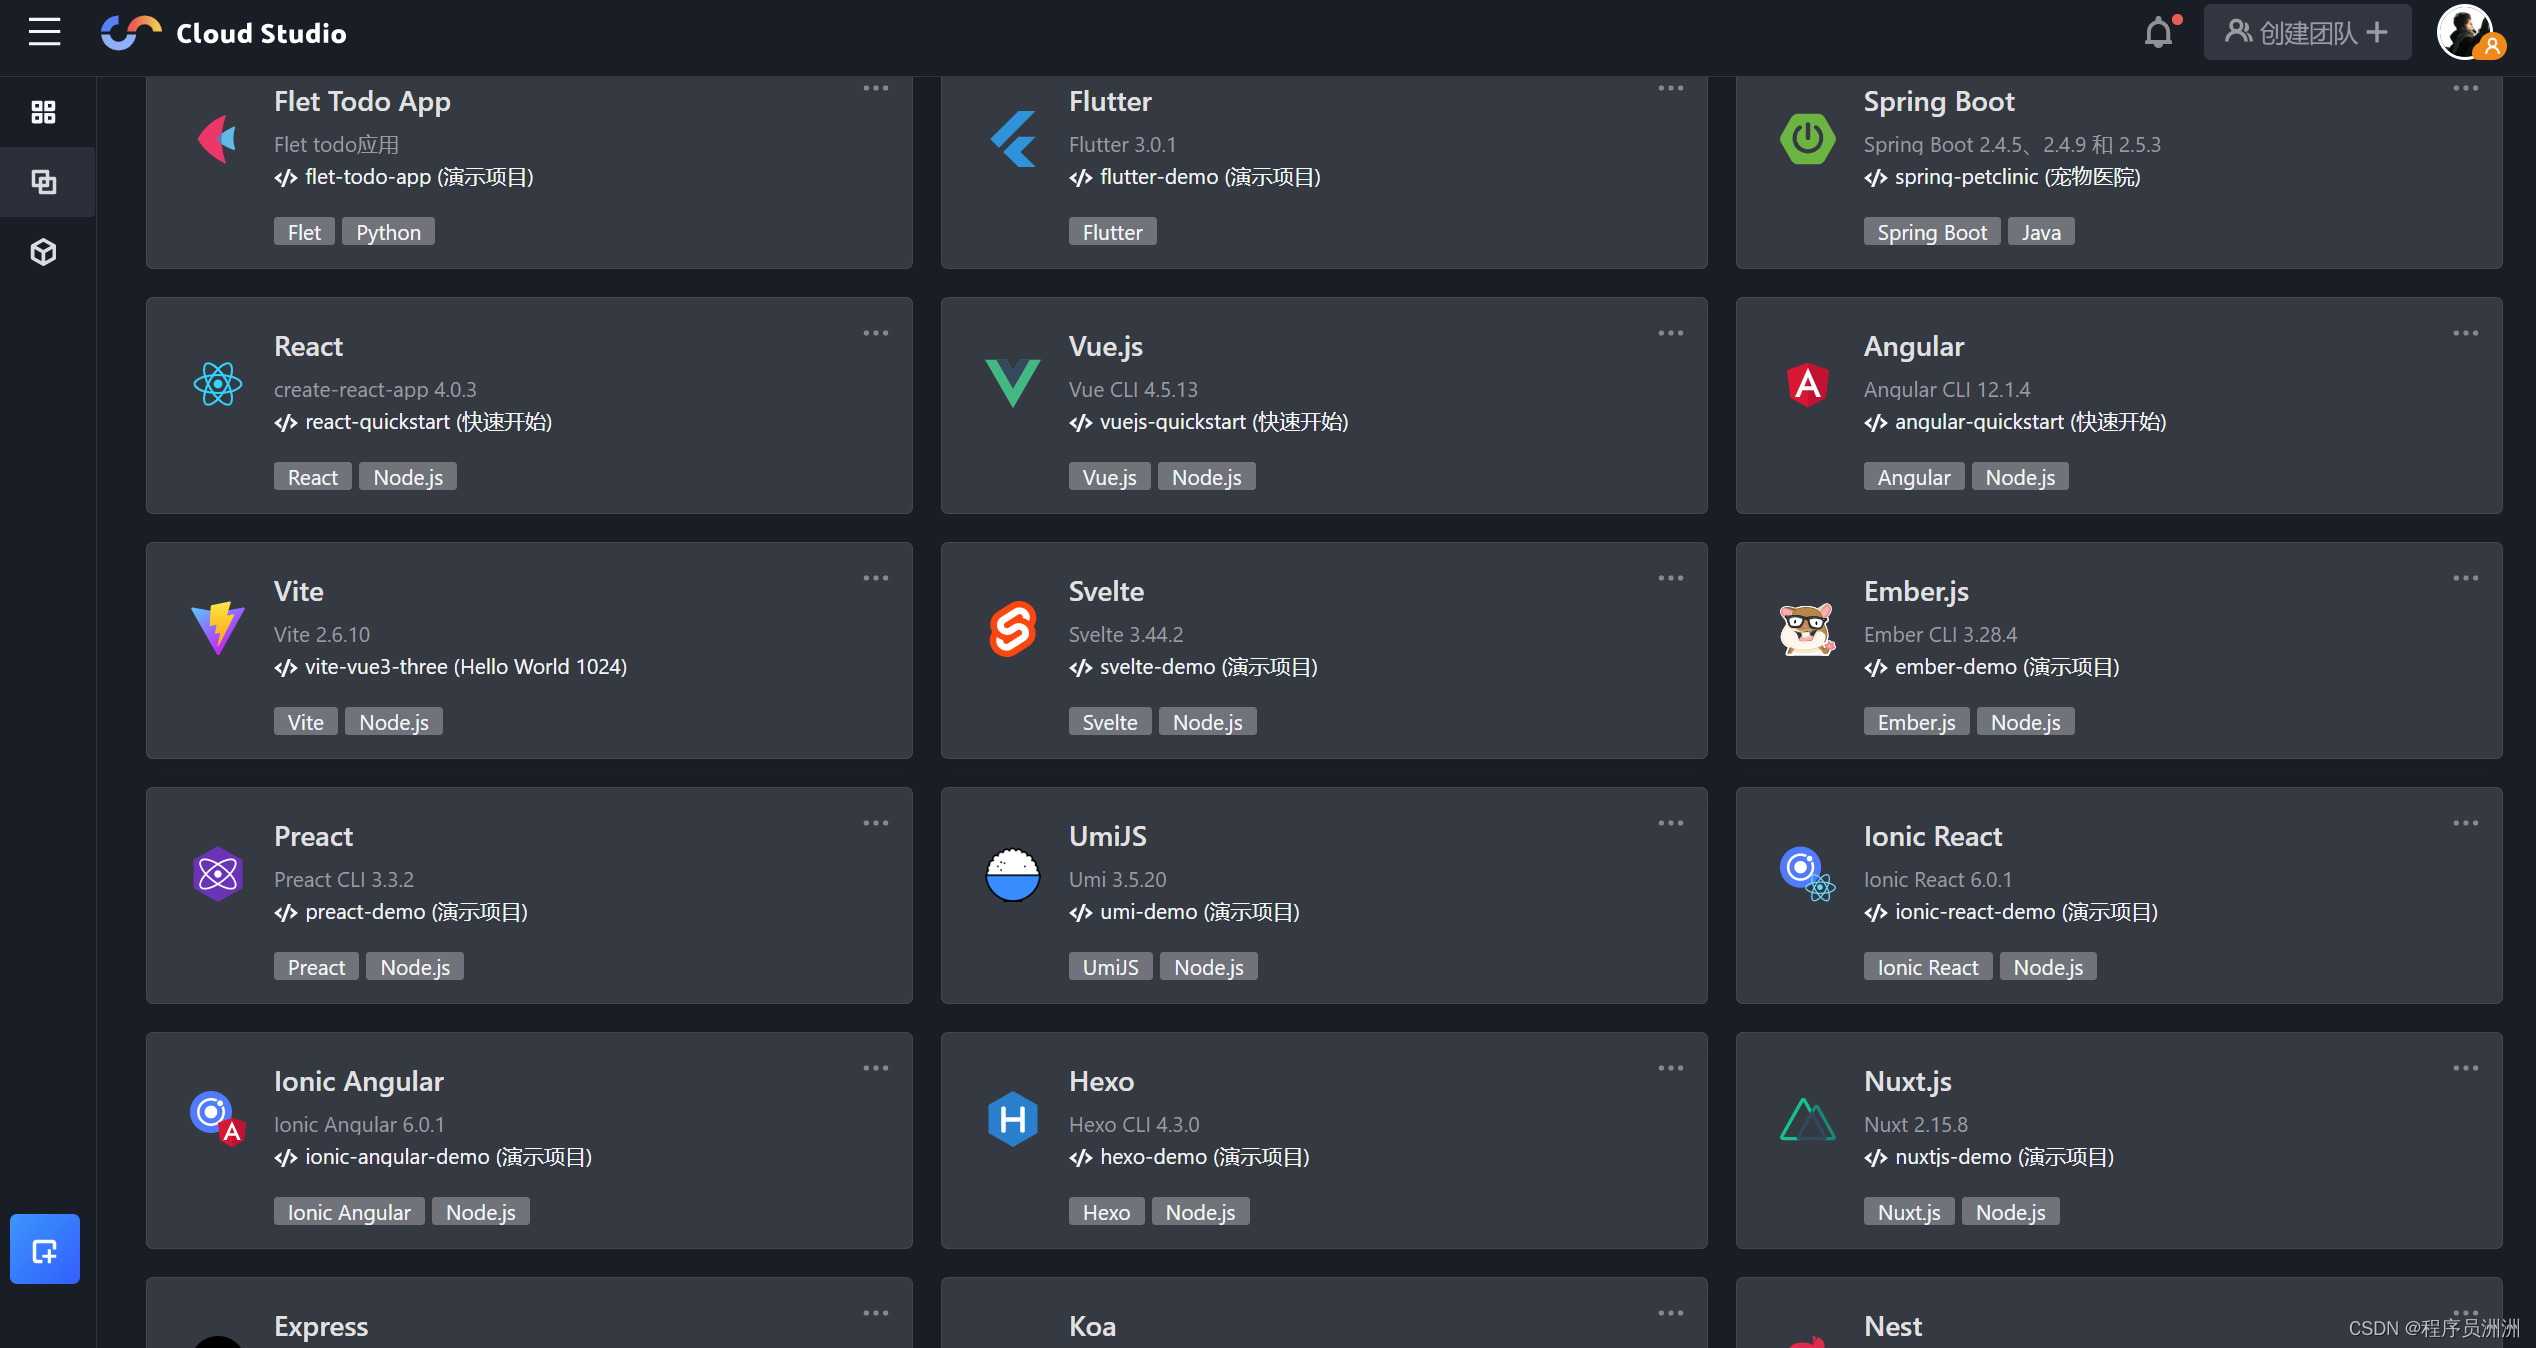Open more options for Angular card
This screenshot has height=1348, width=2536.
(2466, 333)
